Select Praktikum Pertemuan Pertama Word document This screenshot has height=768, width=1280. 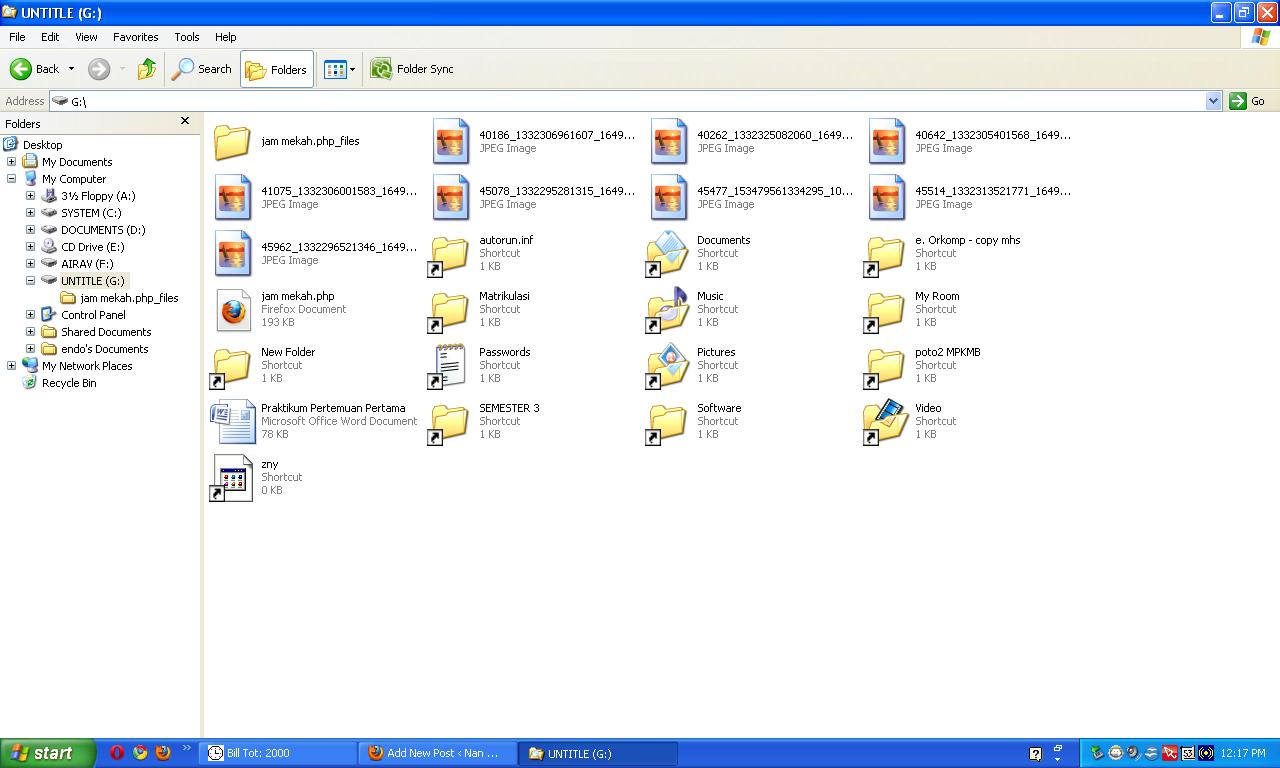(232, 421)
